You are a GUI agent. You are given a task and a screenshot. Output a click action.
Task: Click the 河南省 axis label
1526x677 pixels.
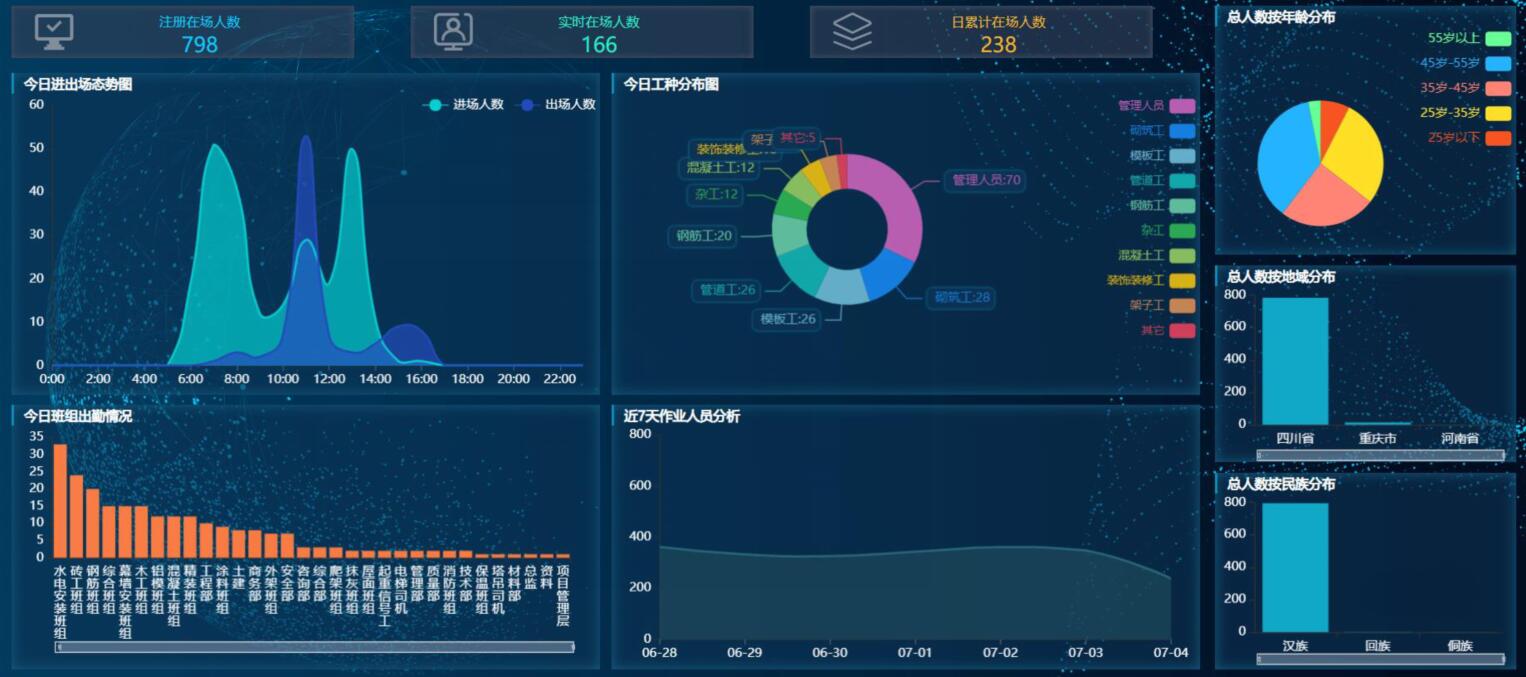tap(1460, 438)
